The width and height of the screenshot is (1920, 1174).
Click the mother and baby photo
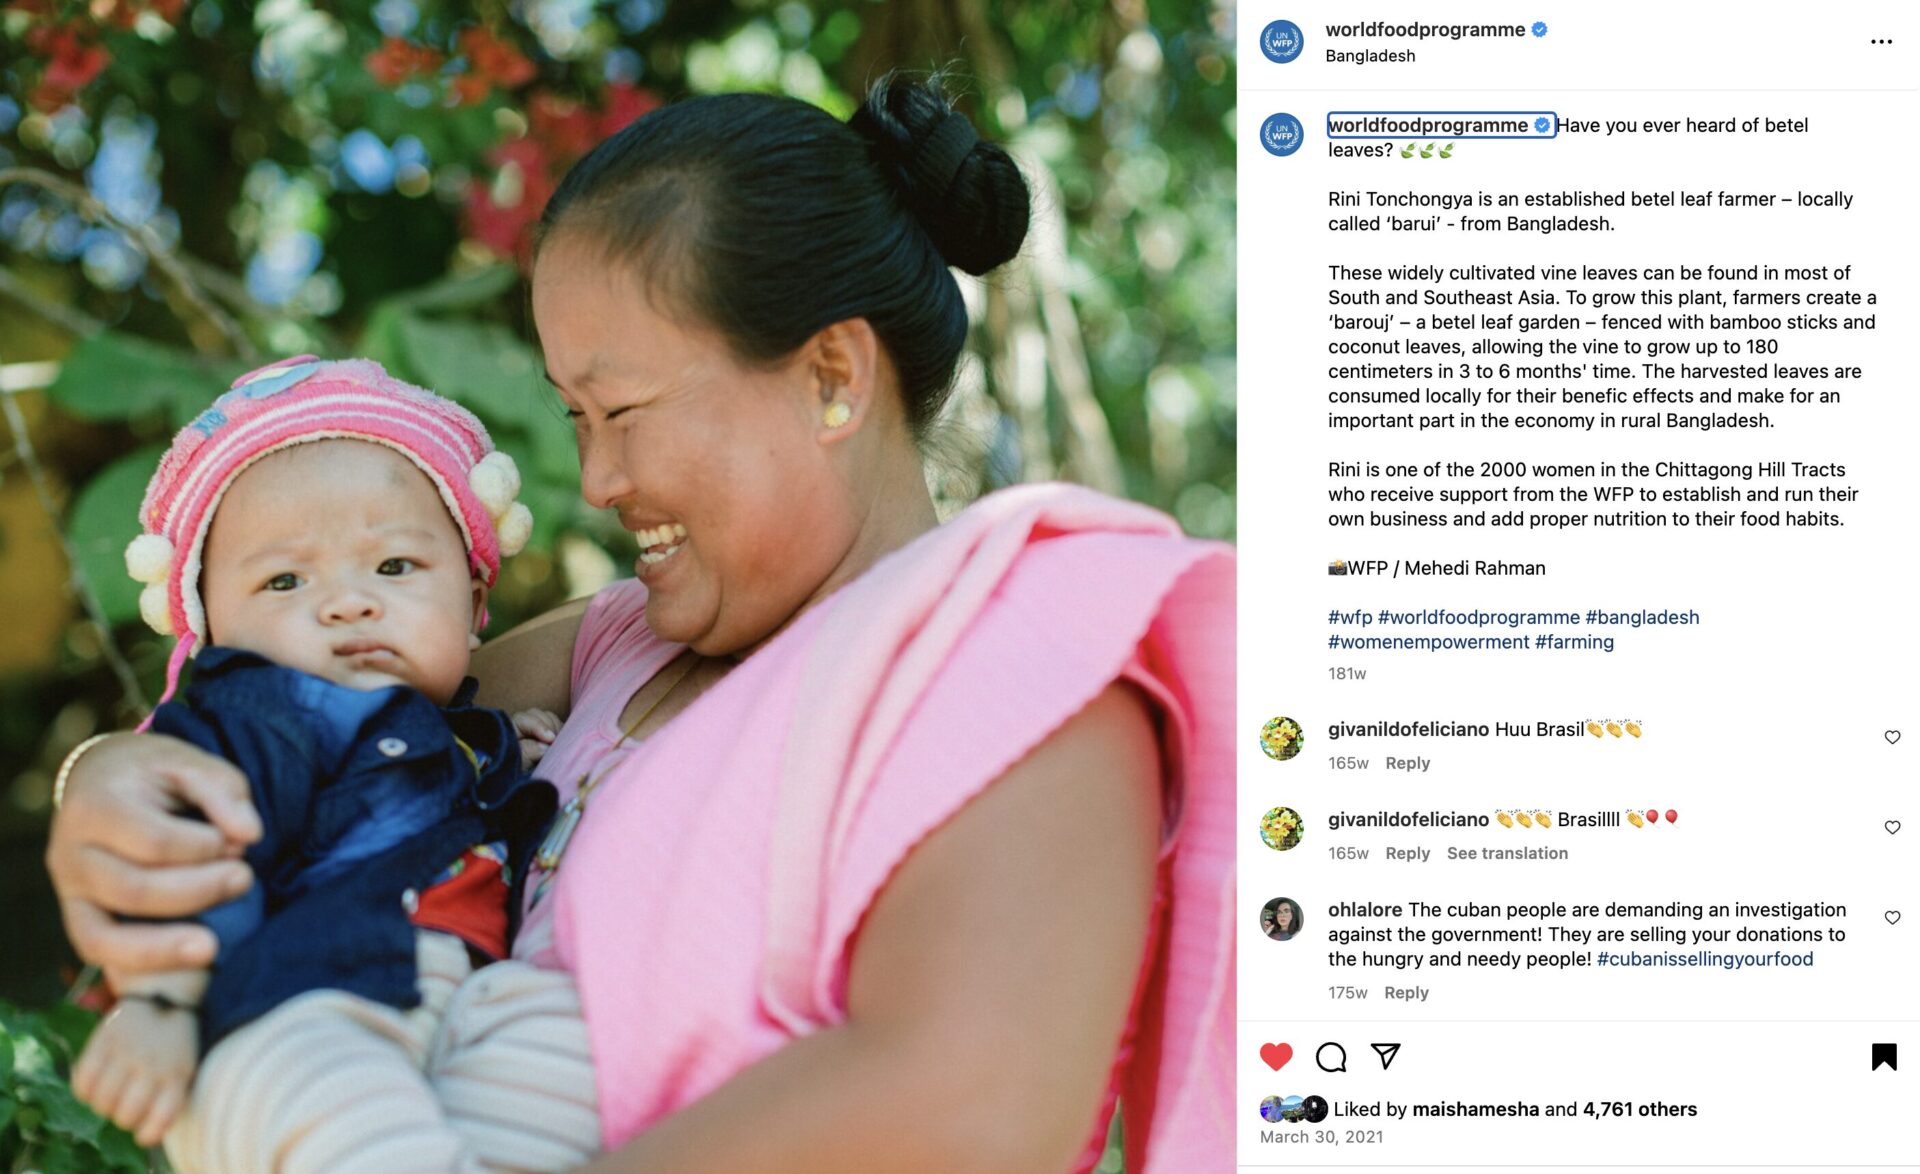pos(618,587)
